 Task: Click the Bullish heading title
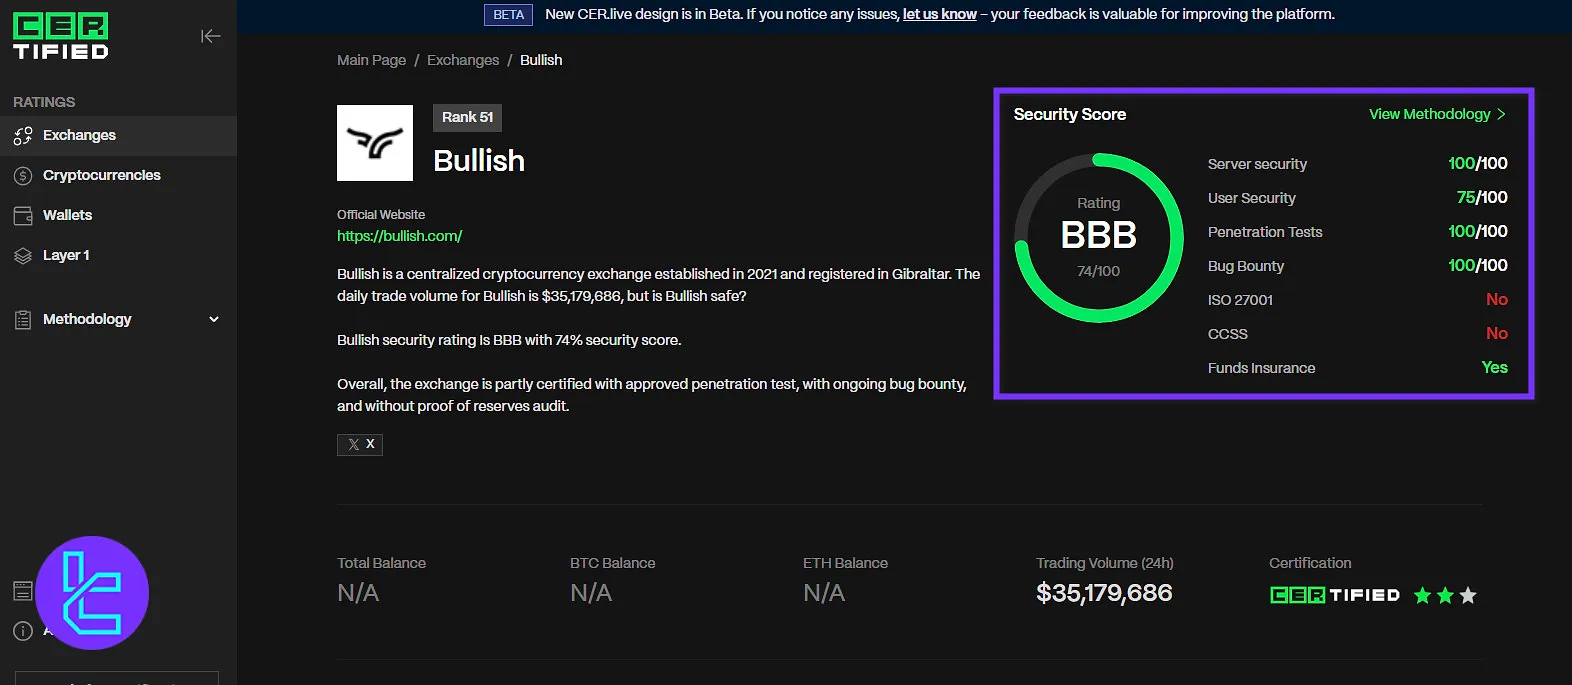[479, 160]
